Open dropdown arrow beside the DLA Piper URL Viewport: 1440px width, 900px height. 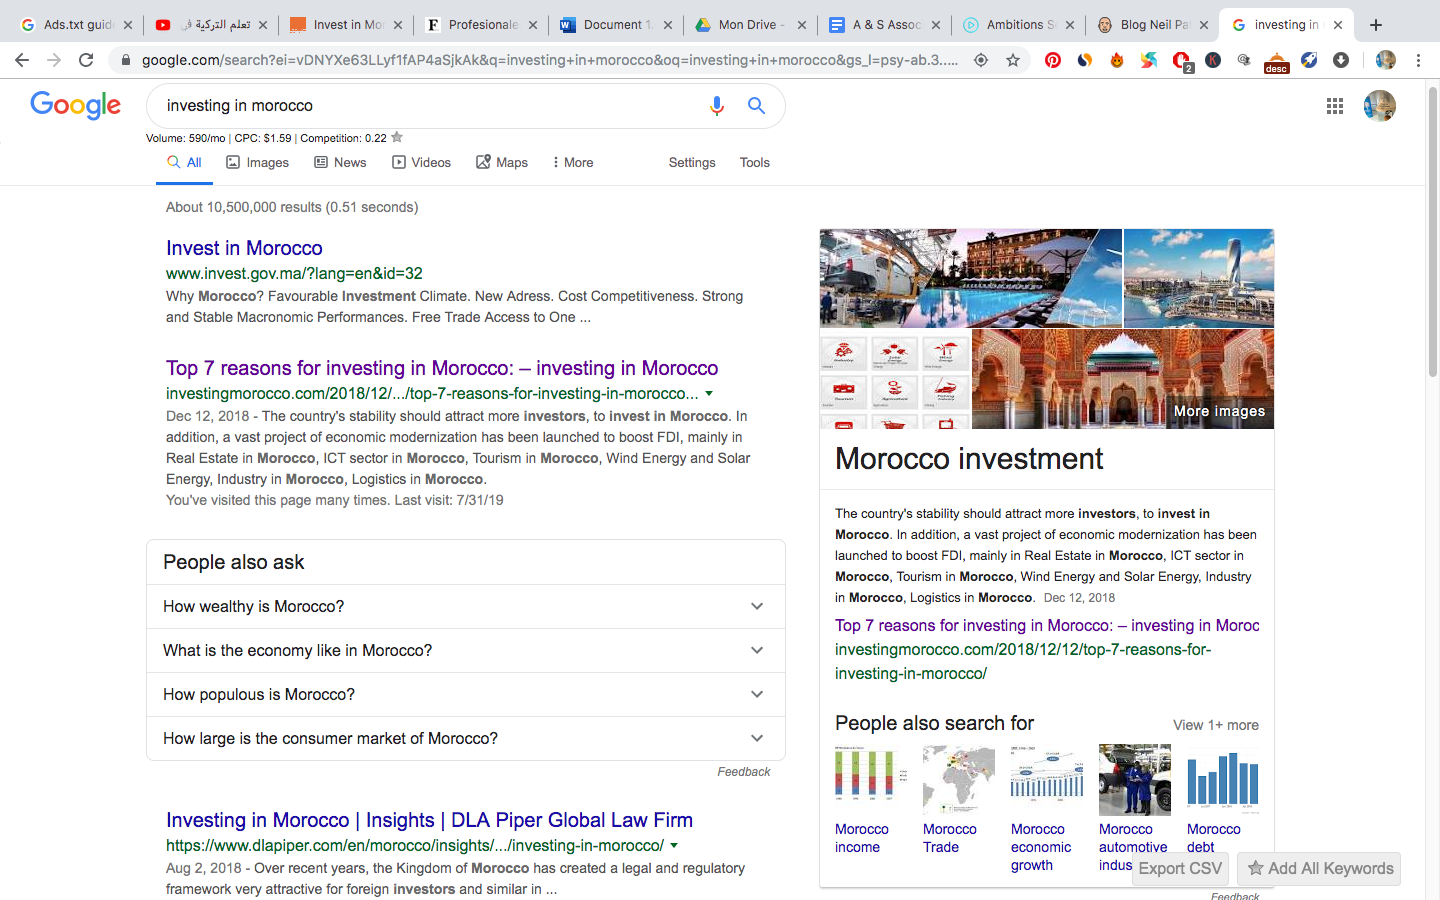[674, 846]
